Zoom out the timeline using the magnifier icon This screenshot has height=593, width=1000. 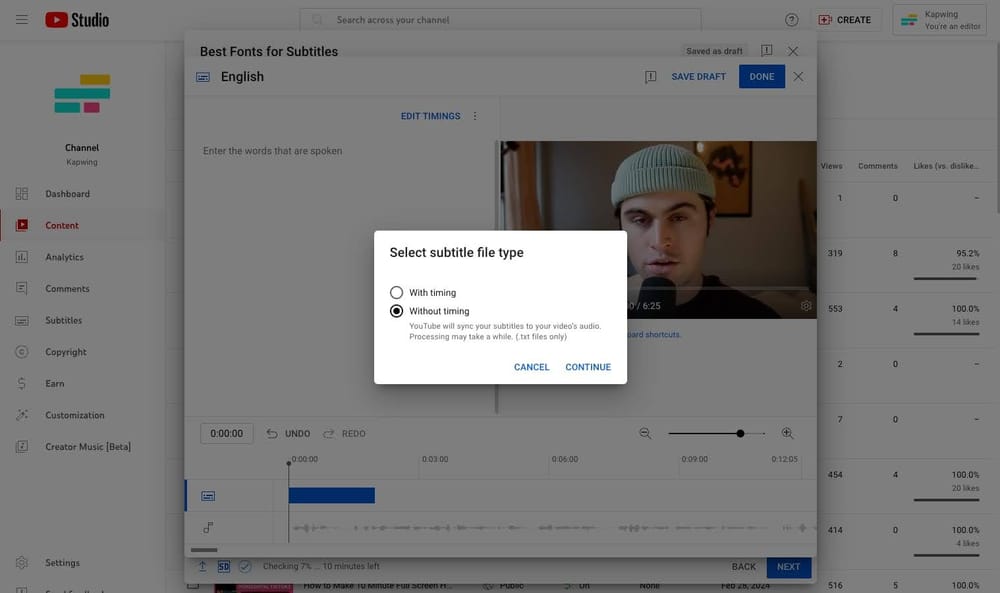point(645,433)
